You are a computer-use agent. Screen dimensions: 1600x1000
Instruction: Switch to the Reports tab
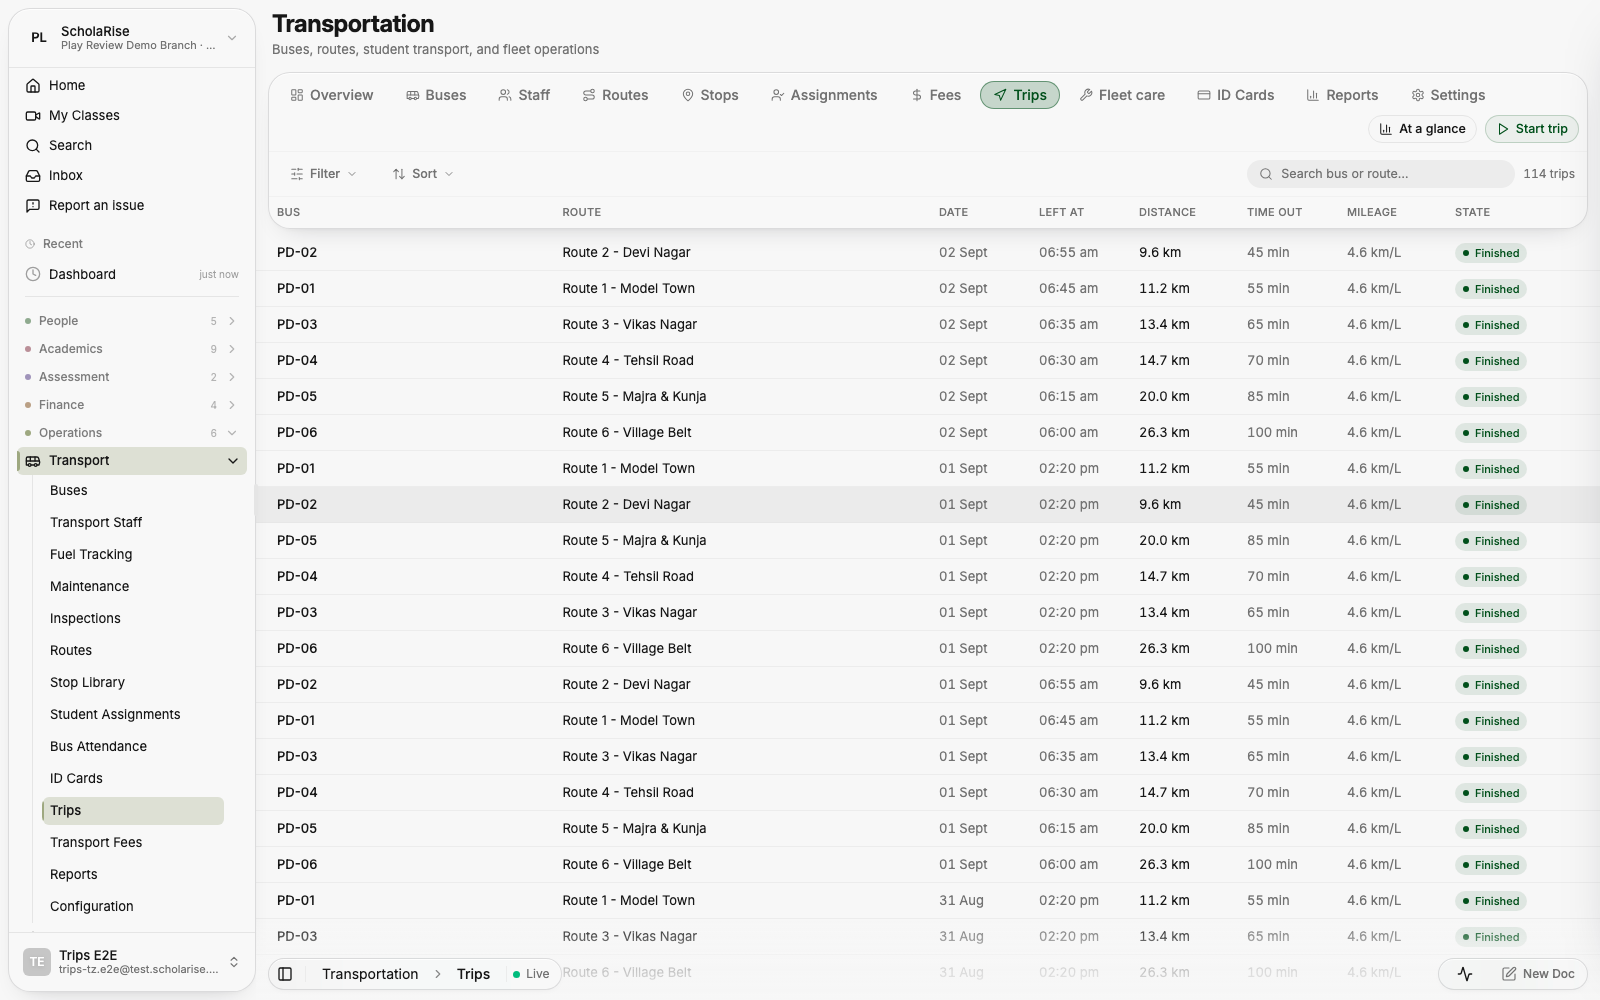pyautogui.click(x=1342, y=95)
